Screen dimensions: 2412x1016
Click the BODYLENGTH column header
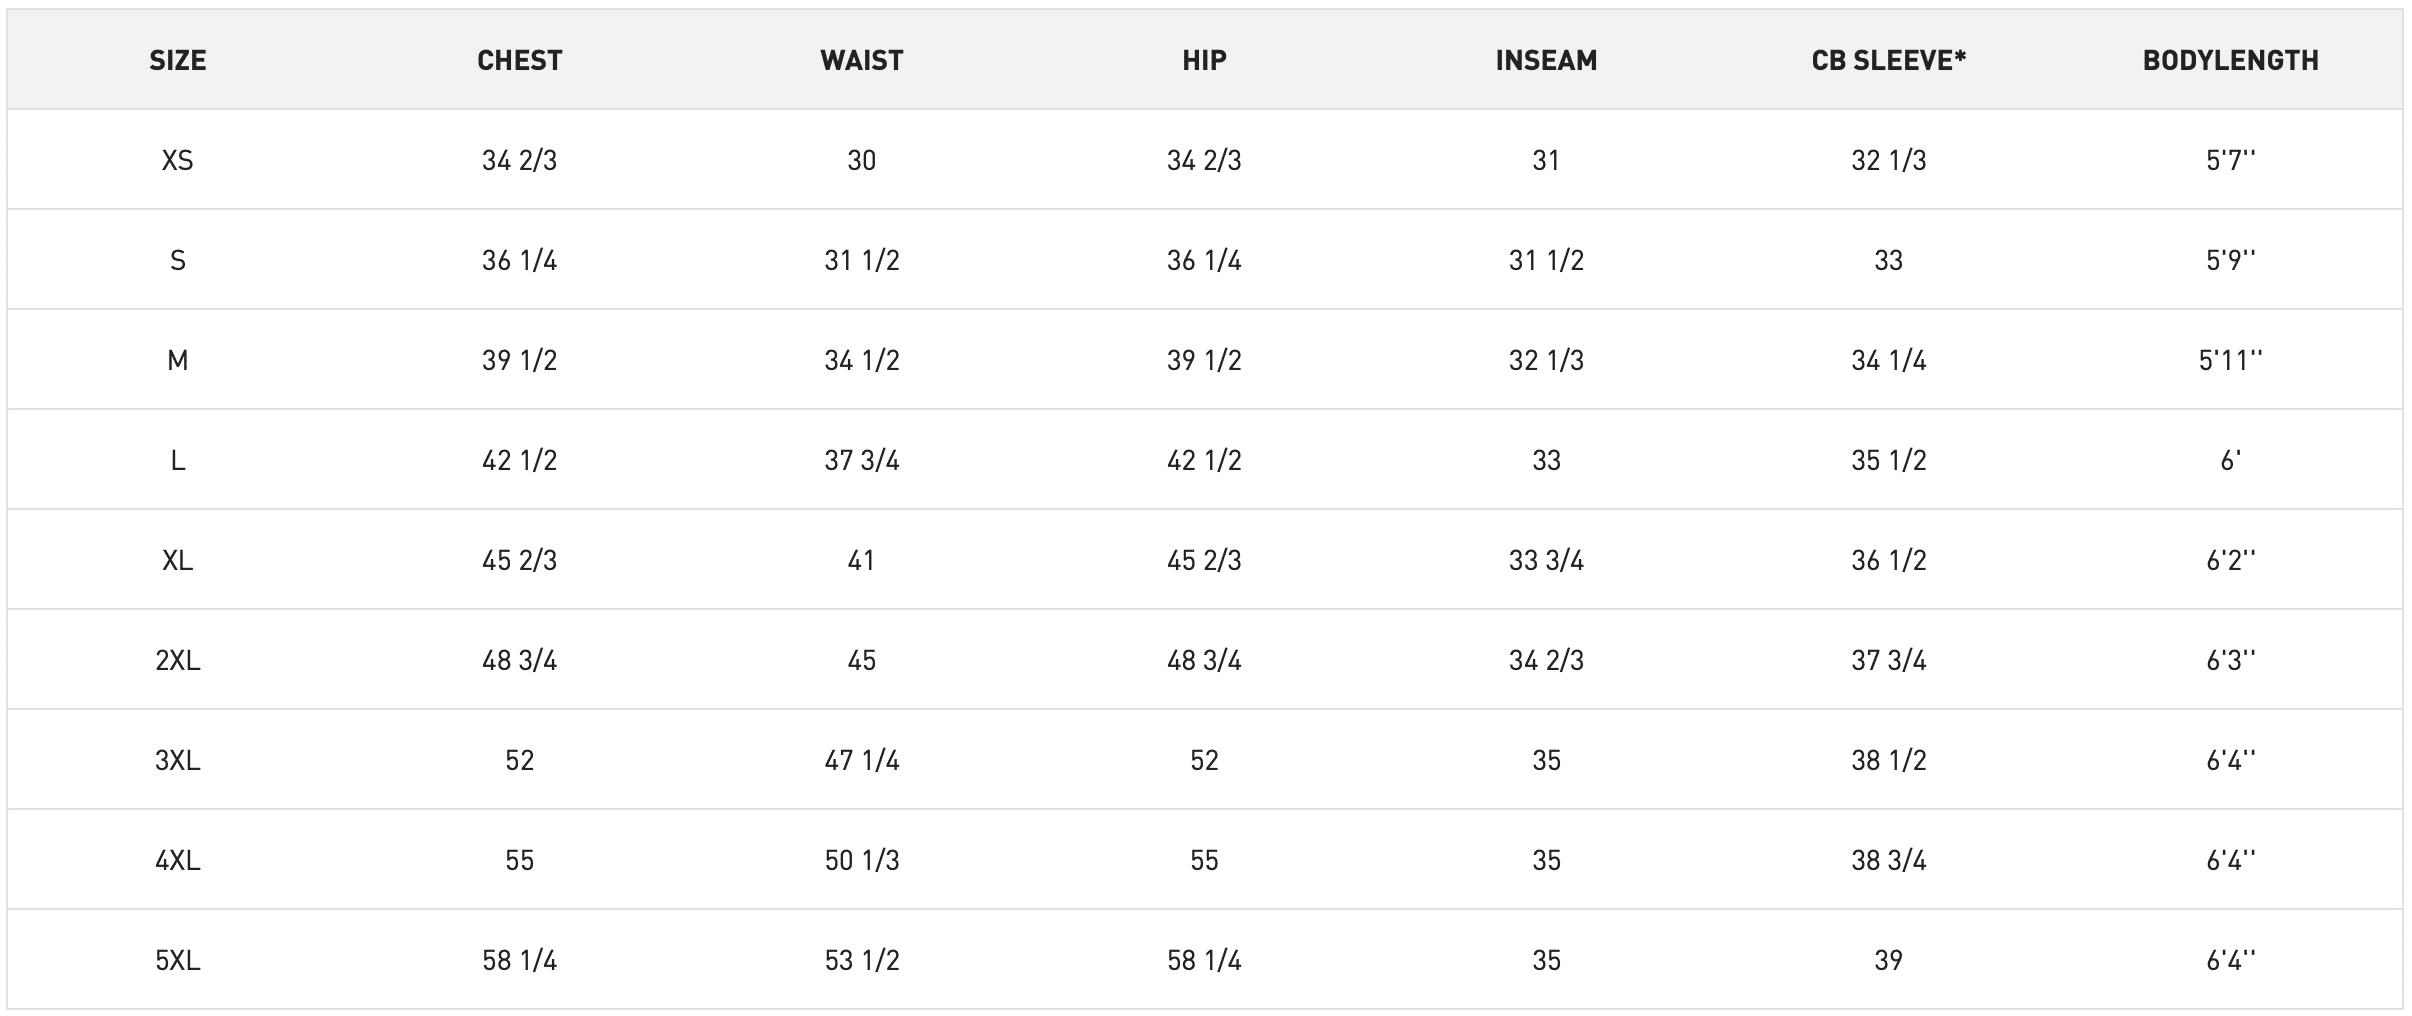[2231, 60]
